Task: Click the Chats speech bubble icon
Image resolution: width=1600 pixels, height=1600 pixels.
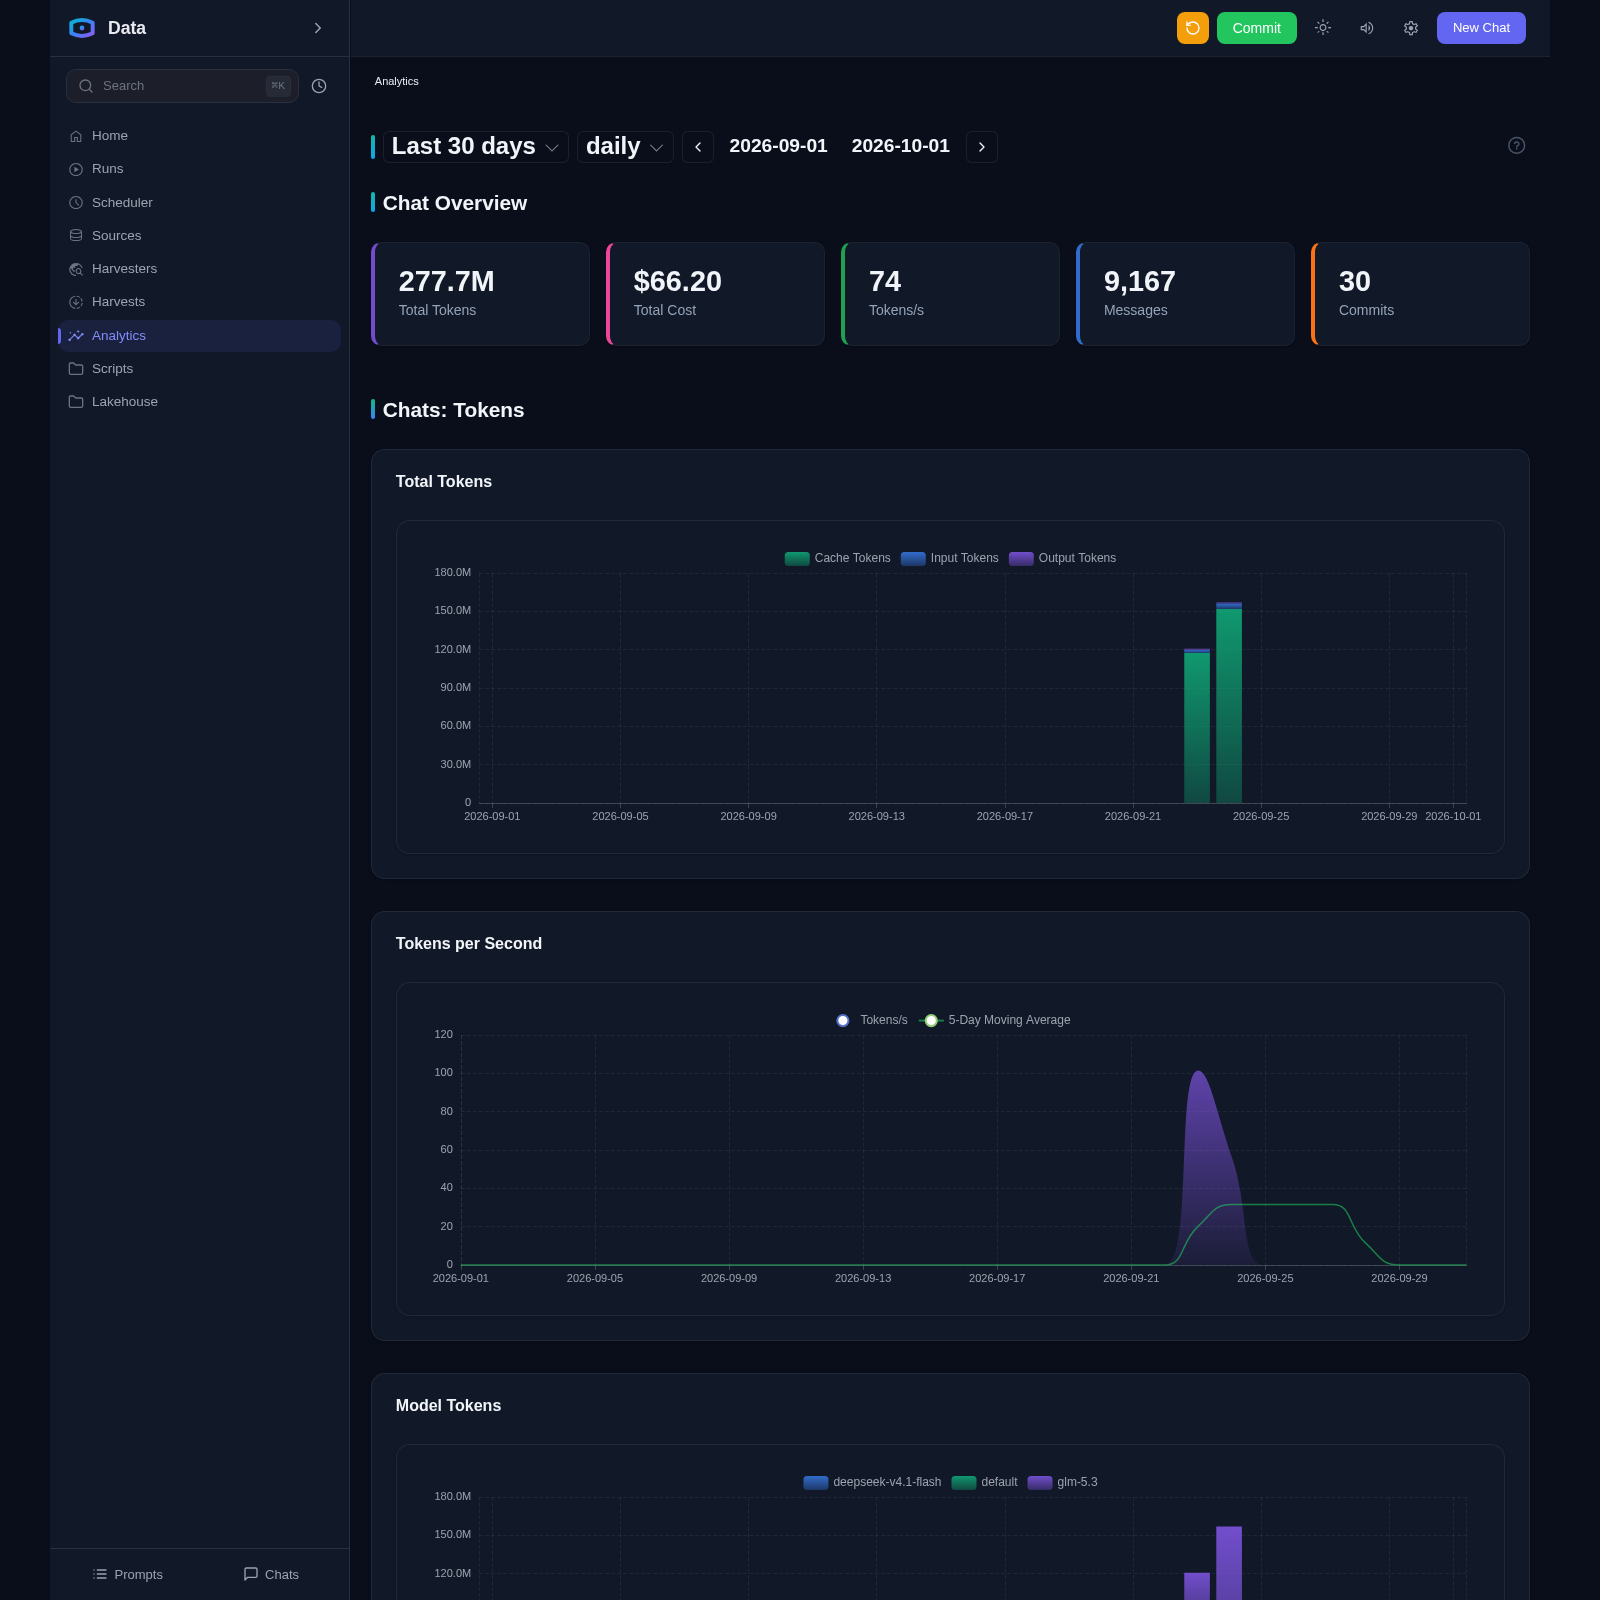Action: (x=251, y=1574)
